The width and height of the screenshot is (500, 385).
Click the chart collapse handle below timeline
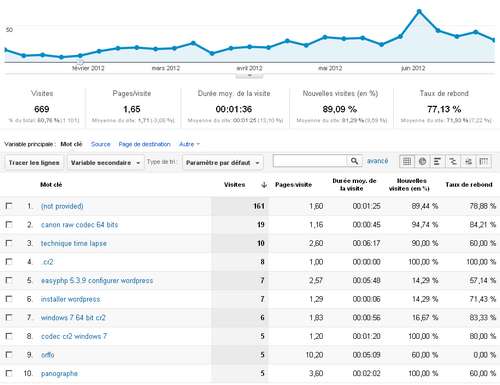[249, 76]
